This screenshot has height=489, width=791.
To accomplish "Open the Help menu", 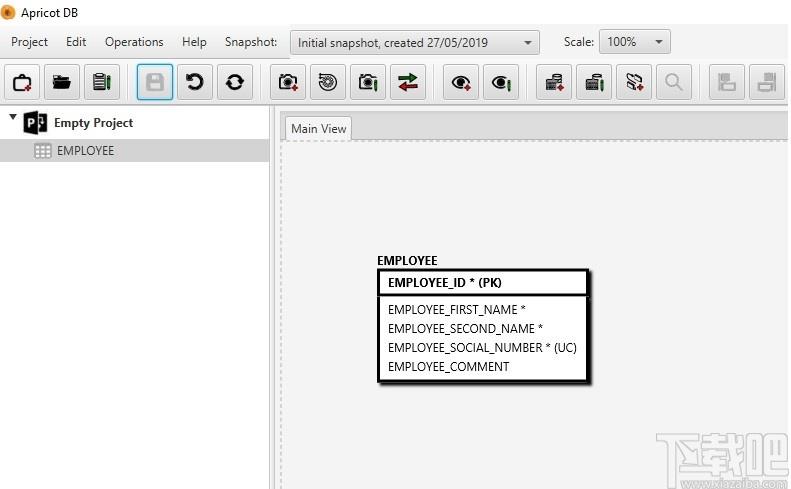I will (194, 42).
